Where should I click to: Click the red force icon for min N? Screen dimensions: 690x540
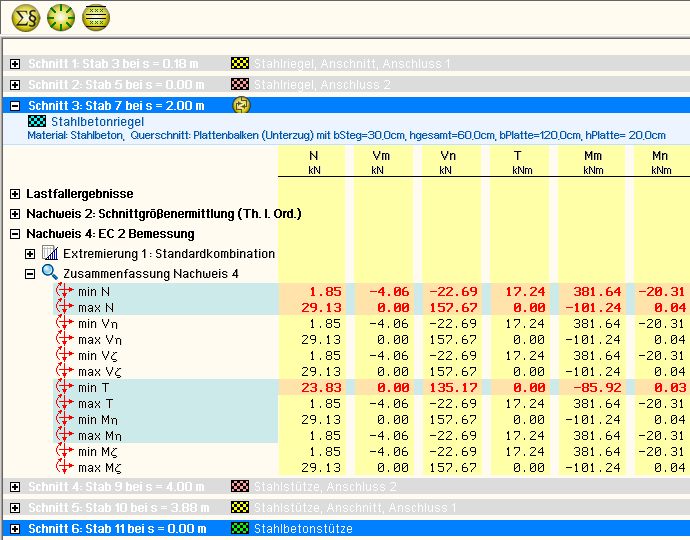click(66, 291)
